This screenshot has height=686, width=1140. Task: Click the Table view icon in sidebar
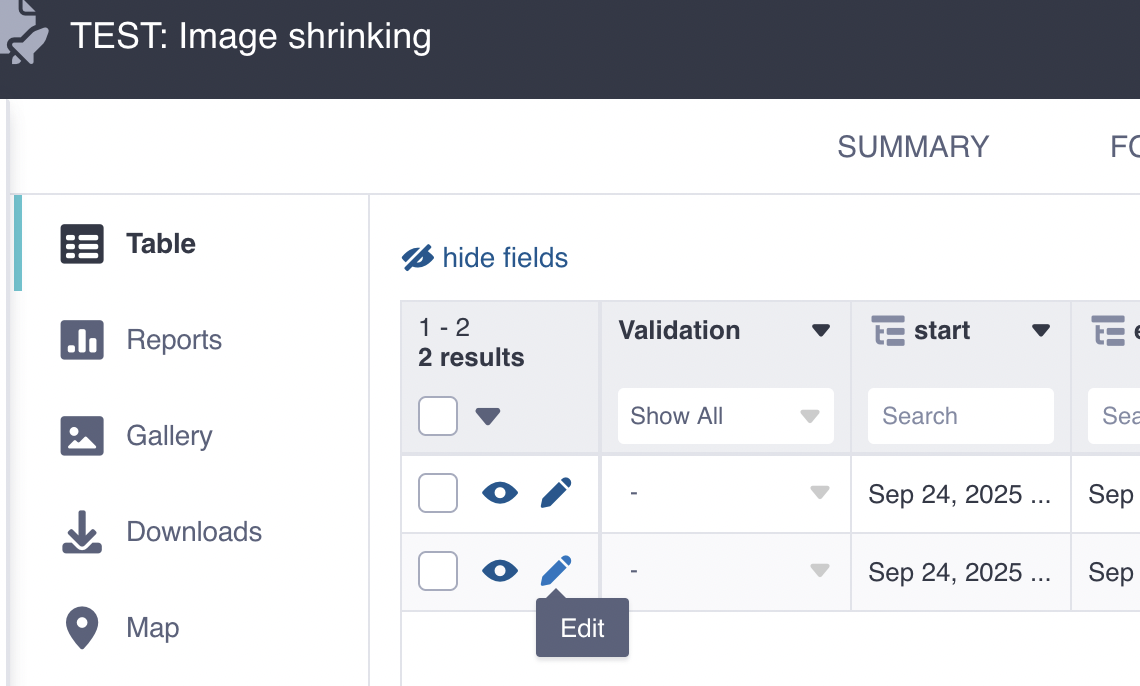[82, 244]
